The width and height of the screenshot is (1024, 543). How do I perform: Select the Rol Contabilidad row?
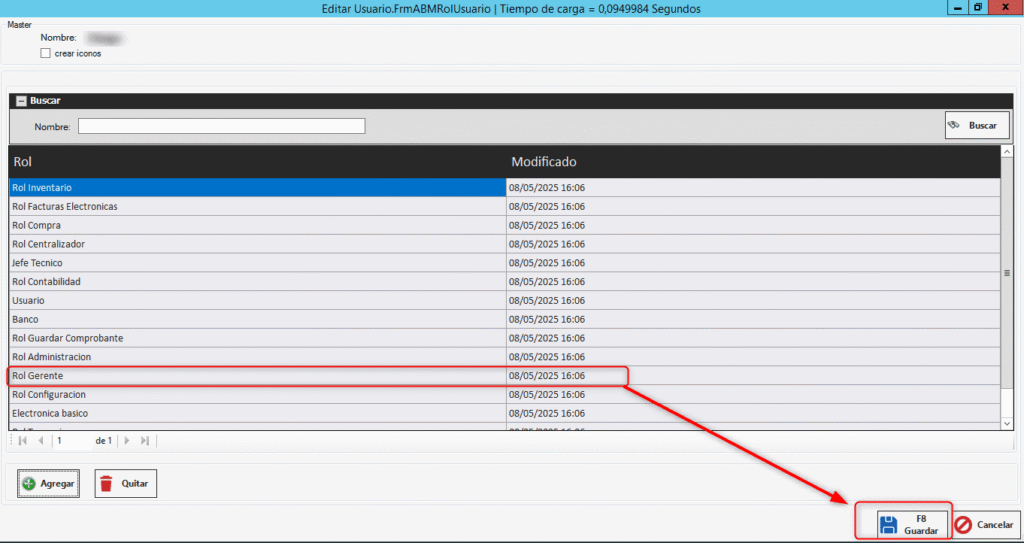257,282
